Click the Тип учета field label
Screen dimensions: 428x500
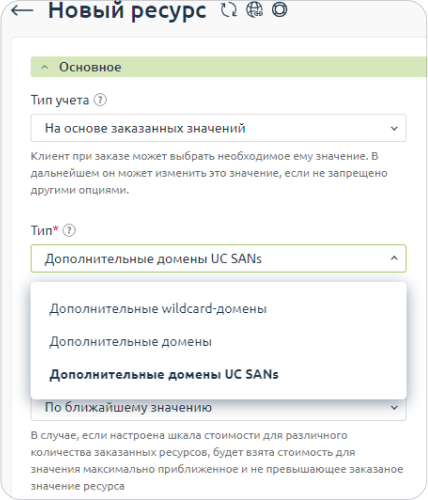click(60, 100)
